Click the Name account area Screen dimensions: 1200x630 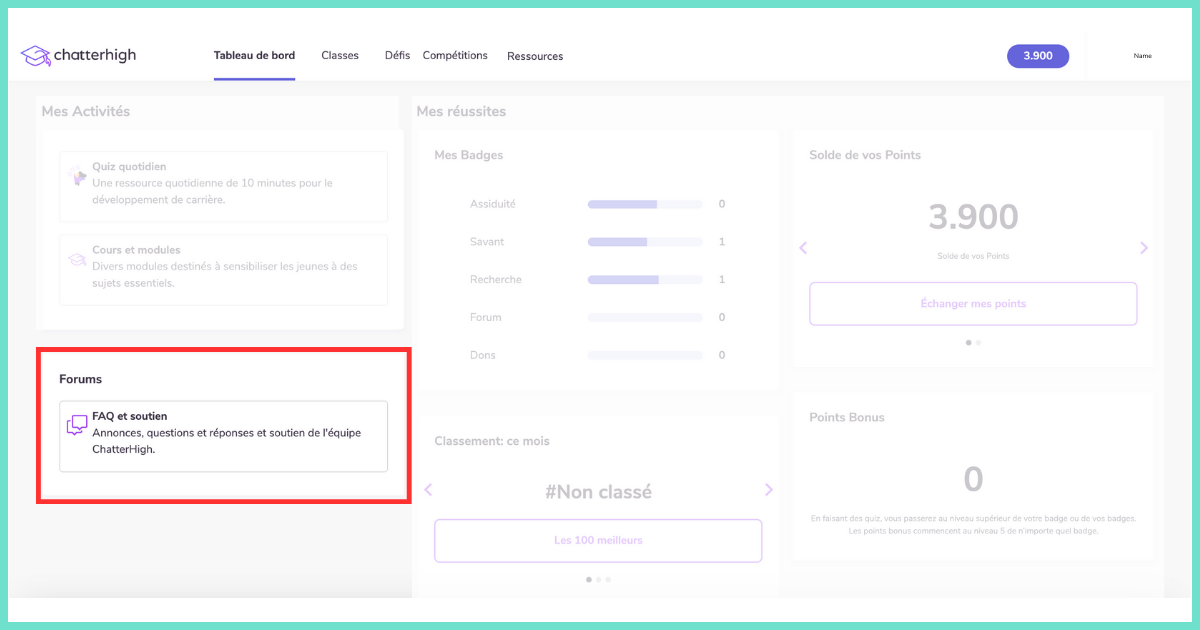tap(1142, 56)
